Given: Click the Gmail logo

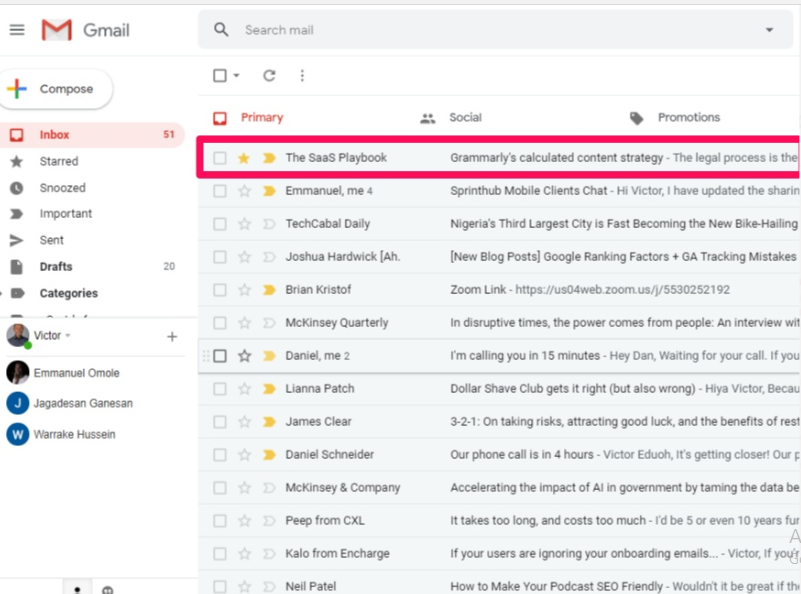Looking at the screenshot, I should pos(85,30).
